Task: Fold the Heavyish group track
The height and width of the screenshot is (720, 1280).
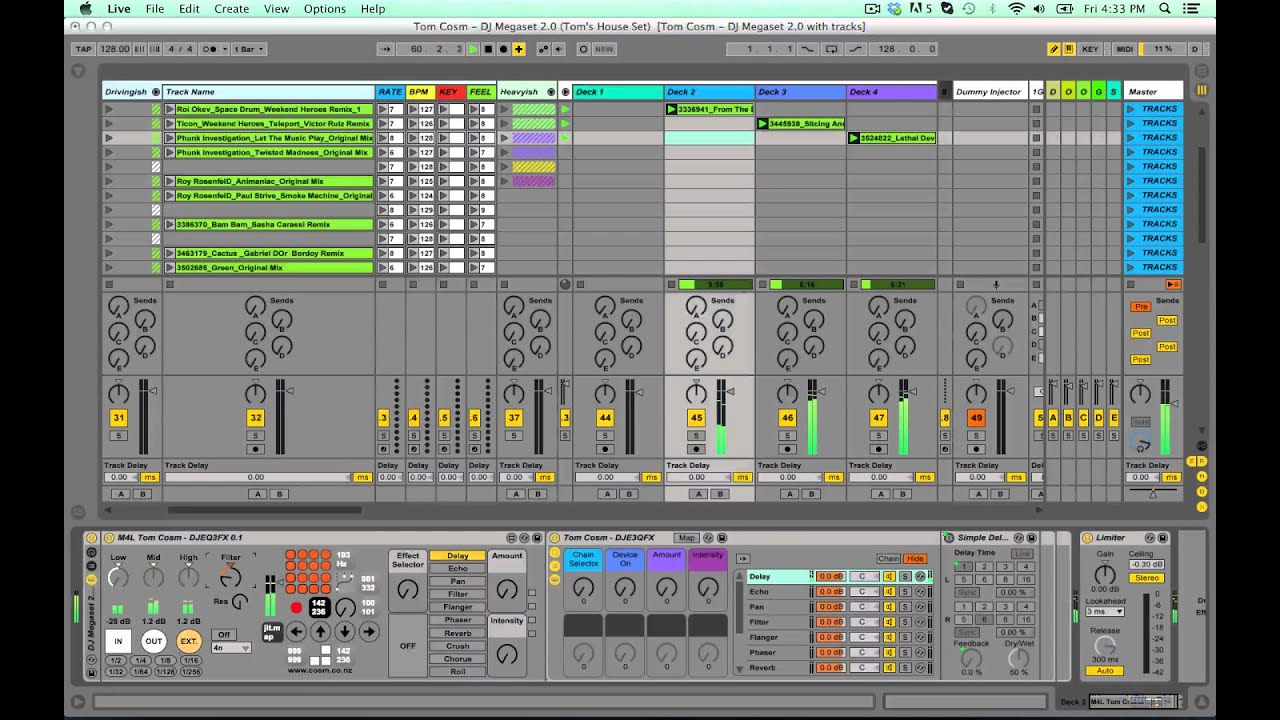Action: pos(550,92)
